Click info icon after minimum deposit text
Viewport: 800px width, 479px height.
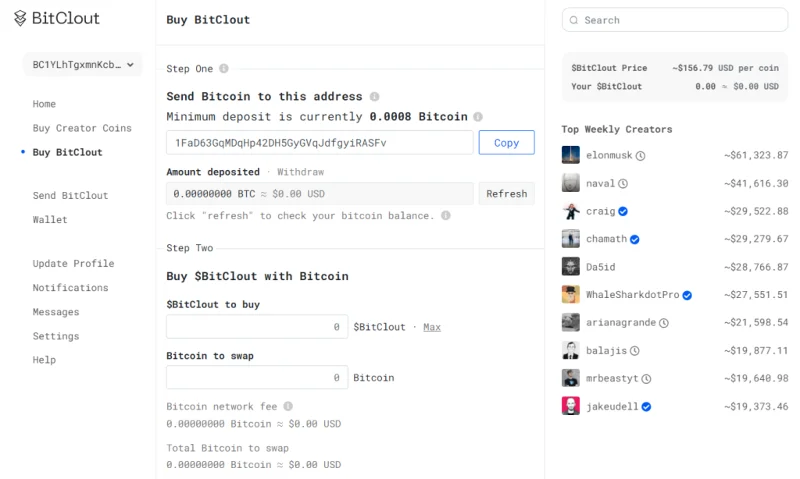478,117
